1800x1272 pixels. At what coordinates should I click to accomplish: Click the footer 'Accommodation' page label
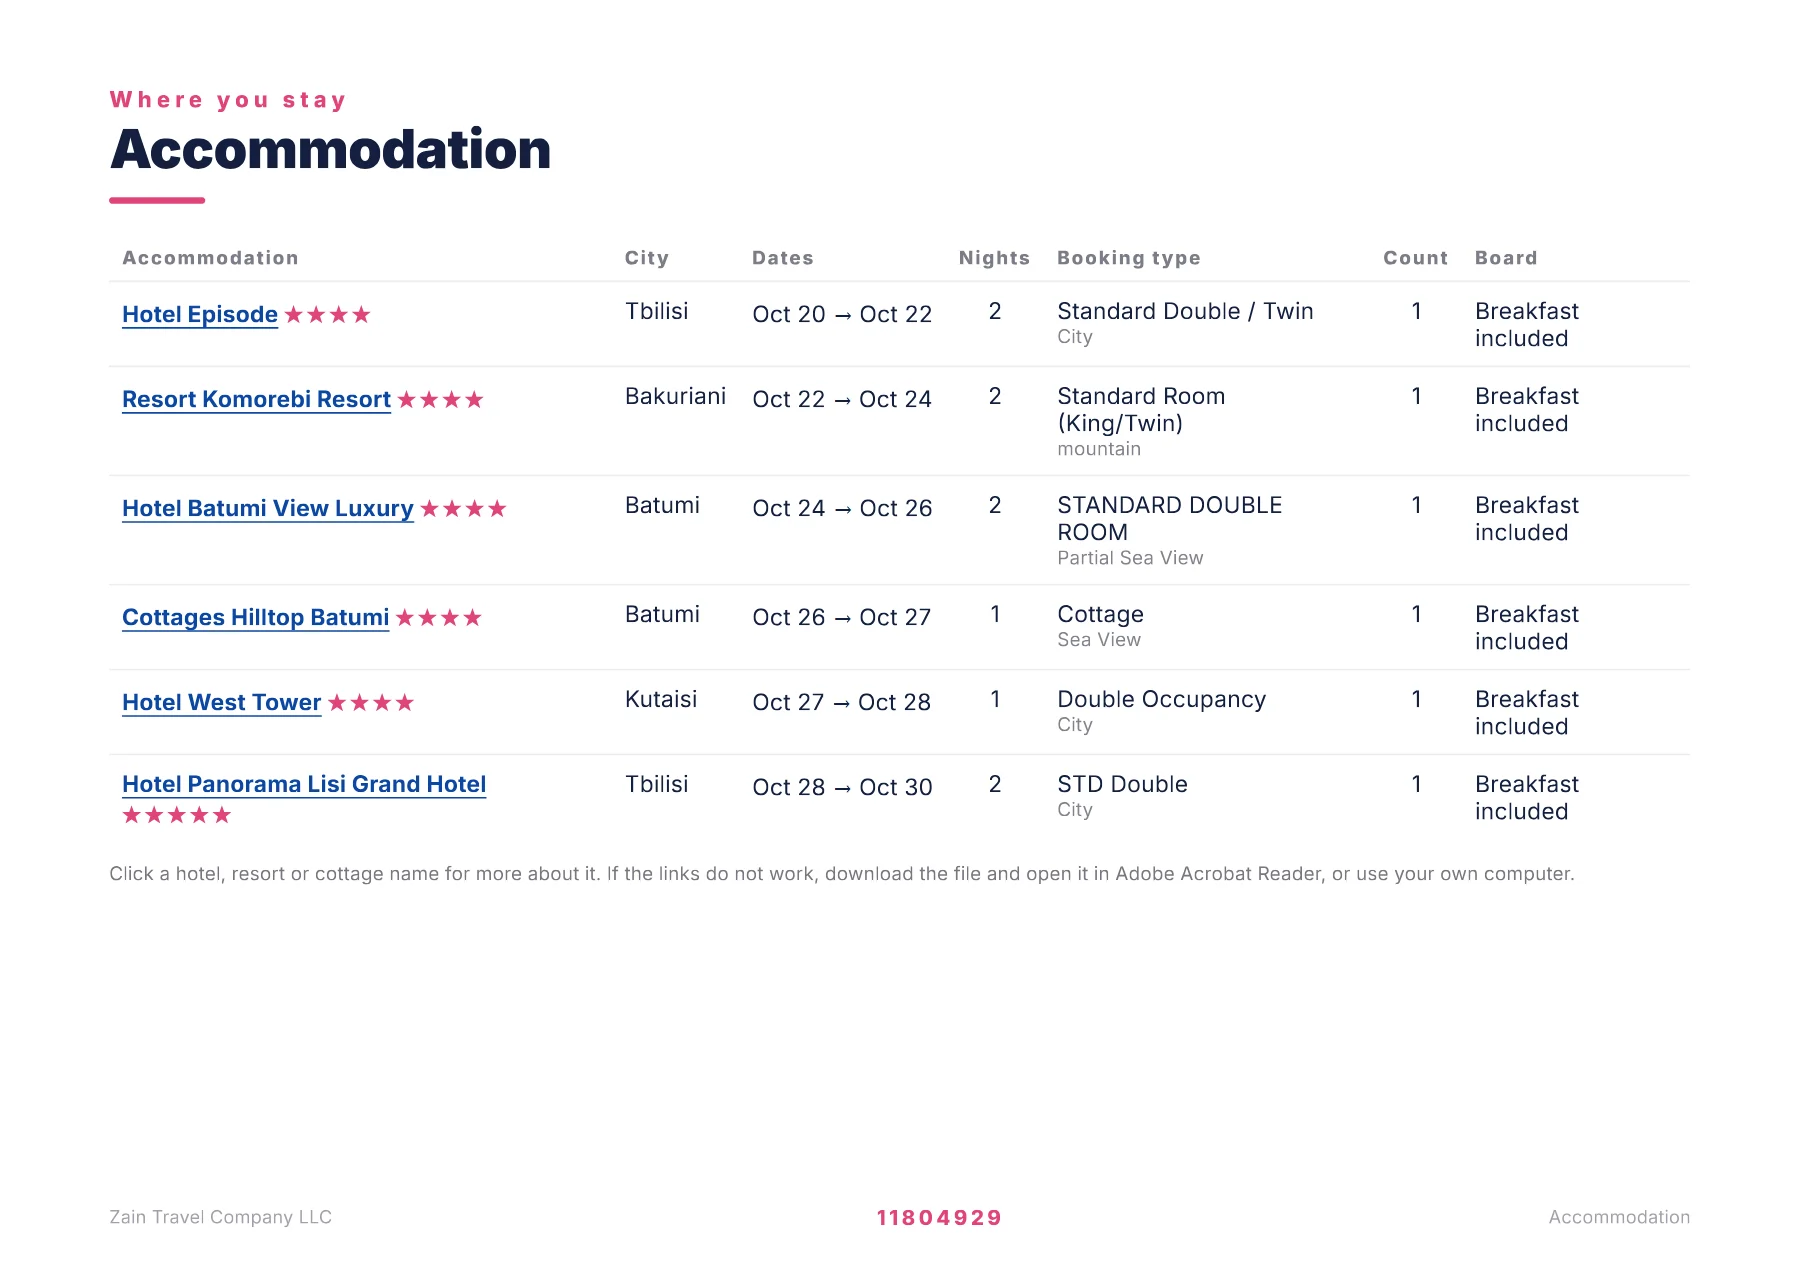click(1619, 1217)
